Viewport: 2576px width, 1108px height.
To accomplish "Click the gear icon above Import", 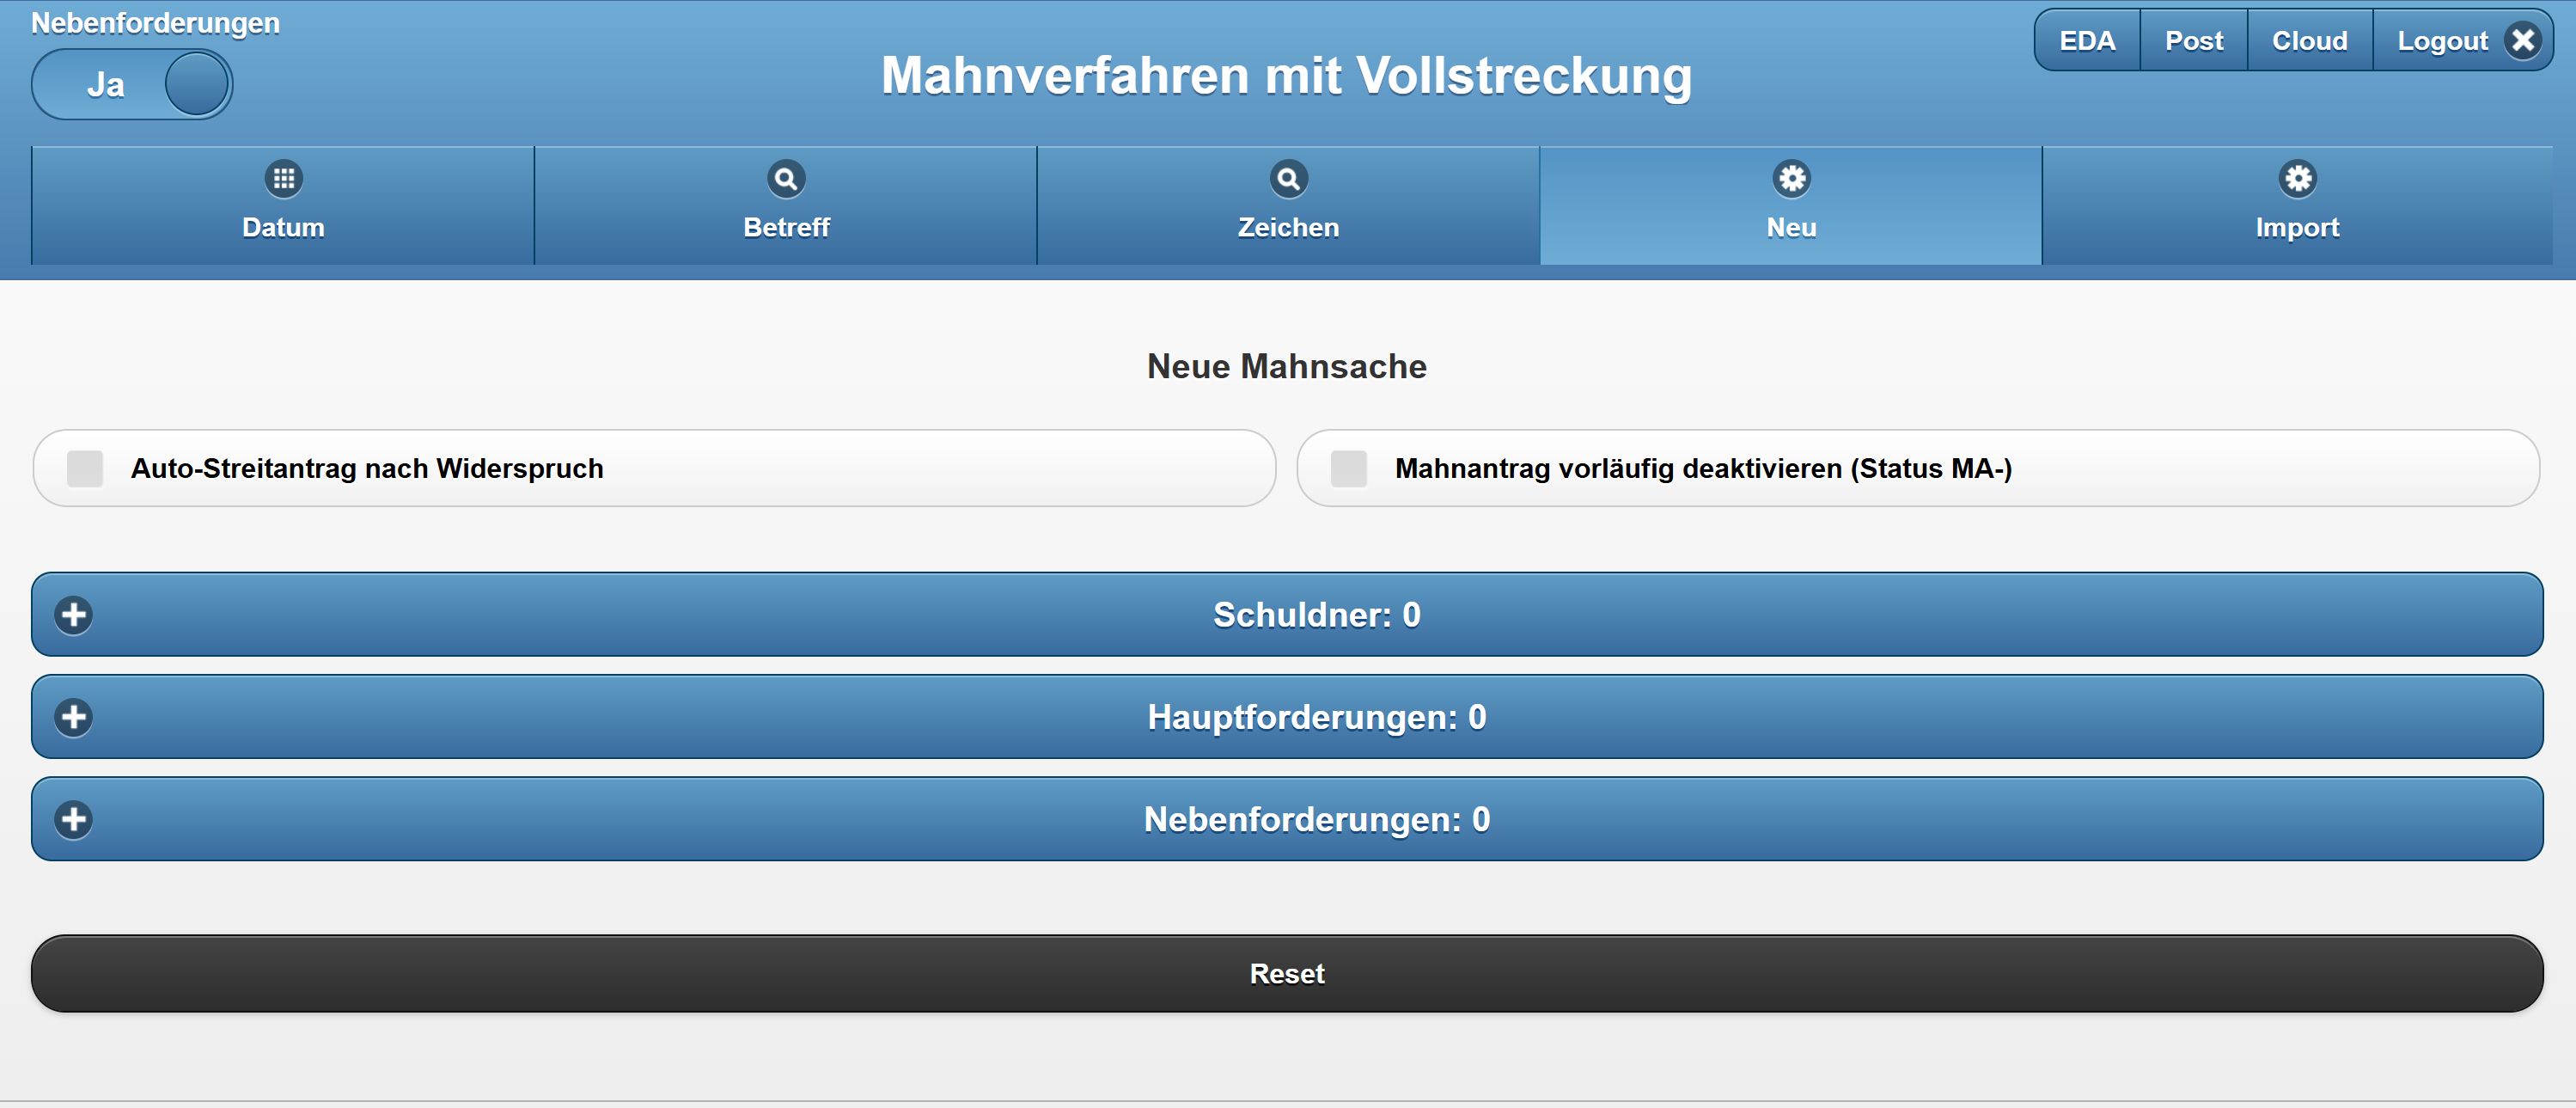I will pyautogui.click(x=2297, y=179).
